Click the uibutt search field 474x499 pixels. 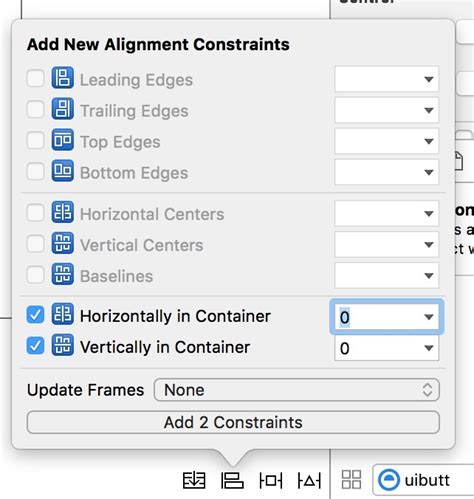[x=423, y=480]
